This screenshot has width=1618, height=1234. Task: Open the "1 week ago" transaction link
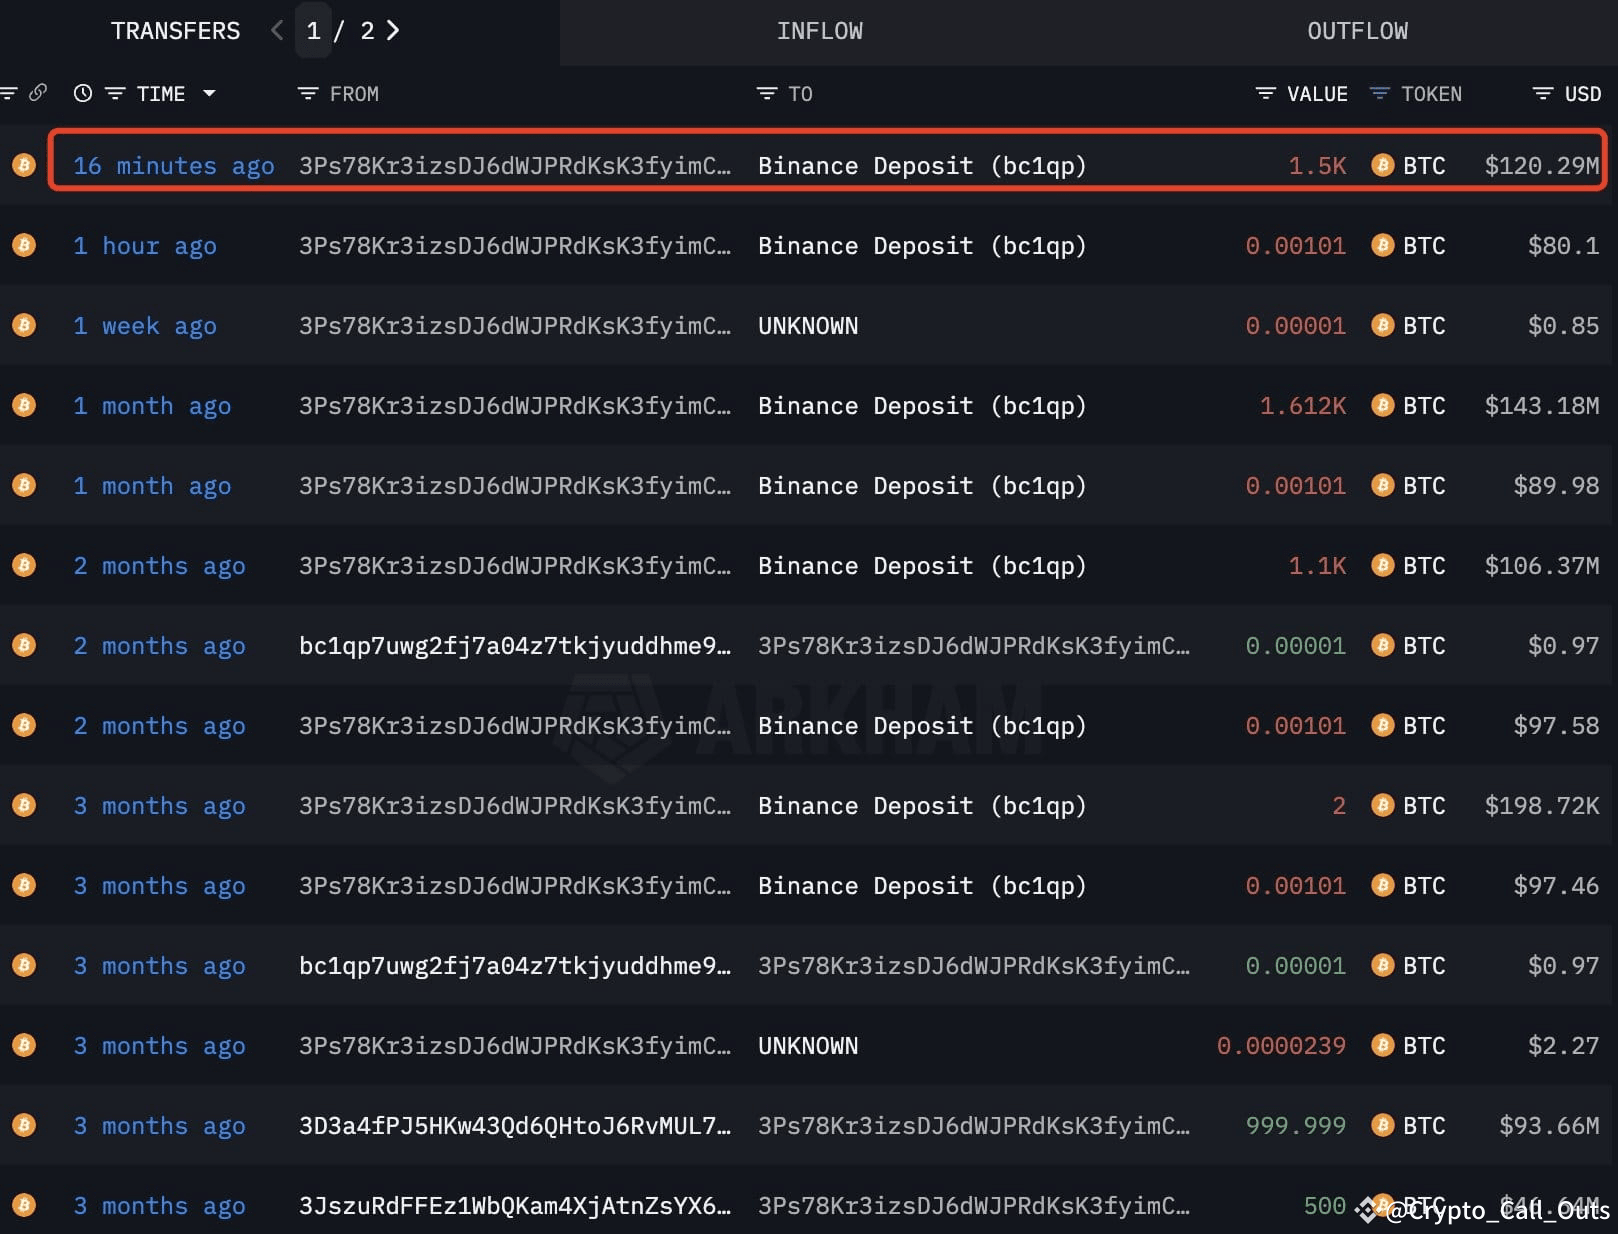click(144, 326)
